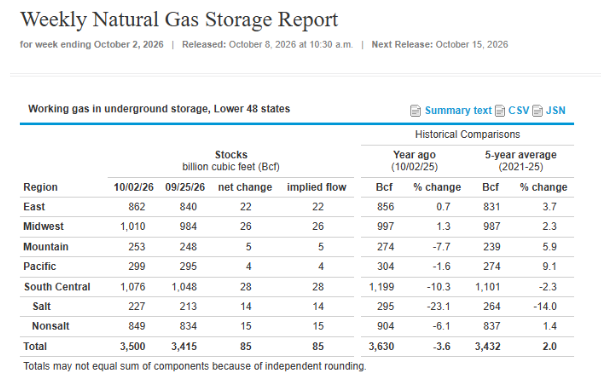Click the 10/02/26 column header
Viewport: 614px width, 377px height.
134,187
